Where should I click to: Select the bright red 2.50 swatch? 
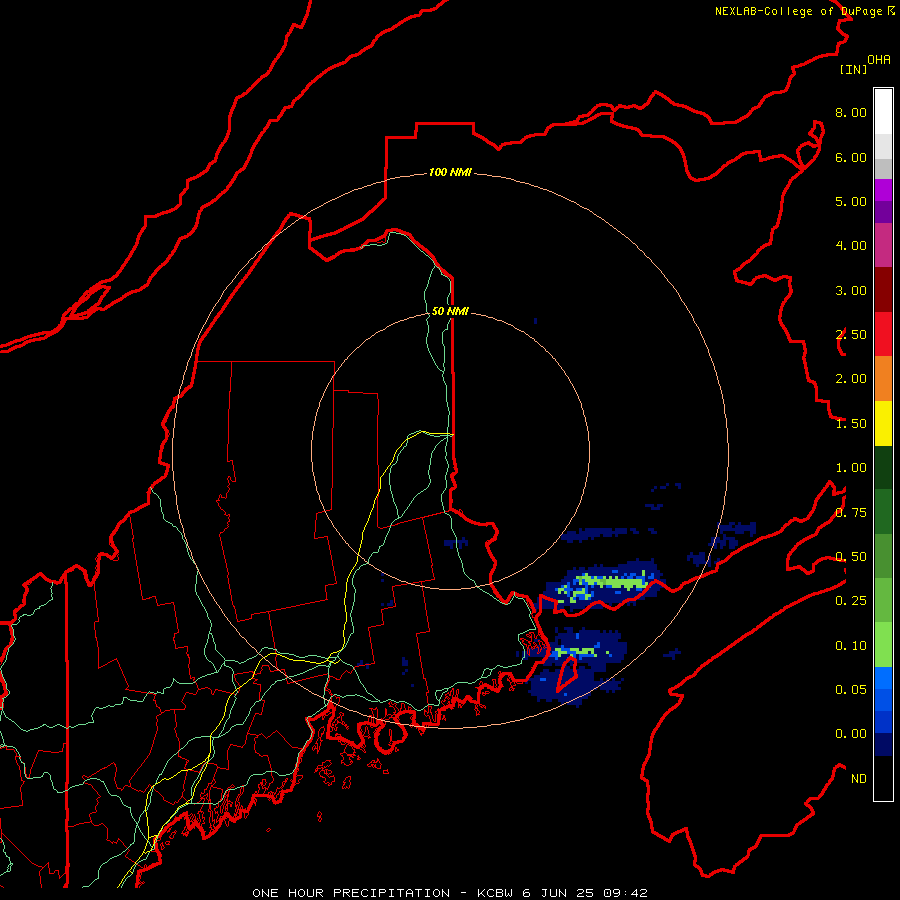point(883,334)
